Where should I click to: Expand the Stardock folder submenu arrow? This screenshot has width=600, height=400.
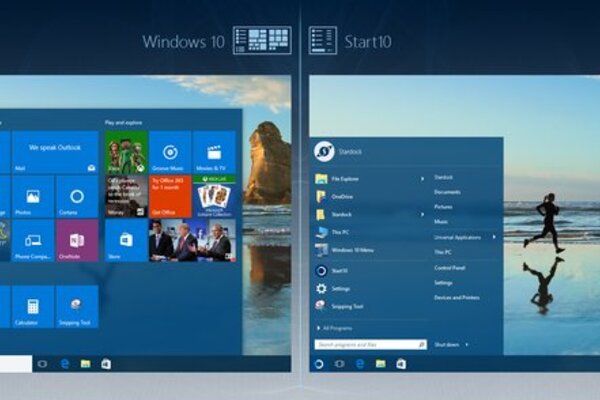[x=422, y=214]
